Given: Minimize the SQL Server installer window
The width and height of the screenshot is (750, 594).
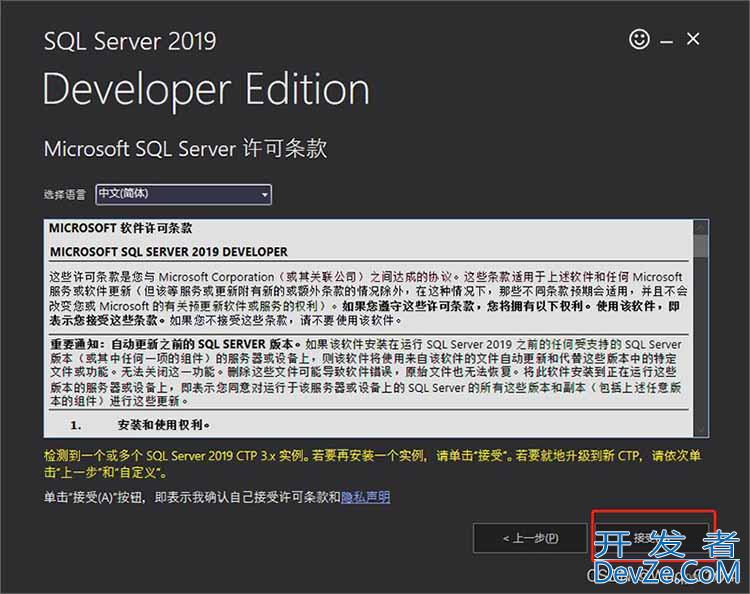Looking at the screenshot, I should point(666,42).
